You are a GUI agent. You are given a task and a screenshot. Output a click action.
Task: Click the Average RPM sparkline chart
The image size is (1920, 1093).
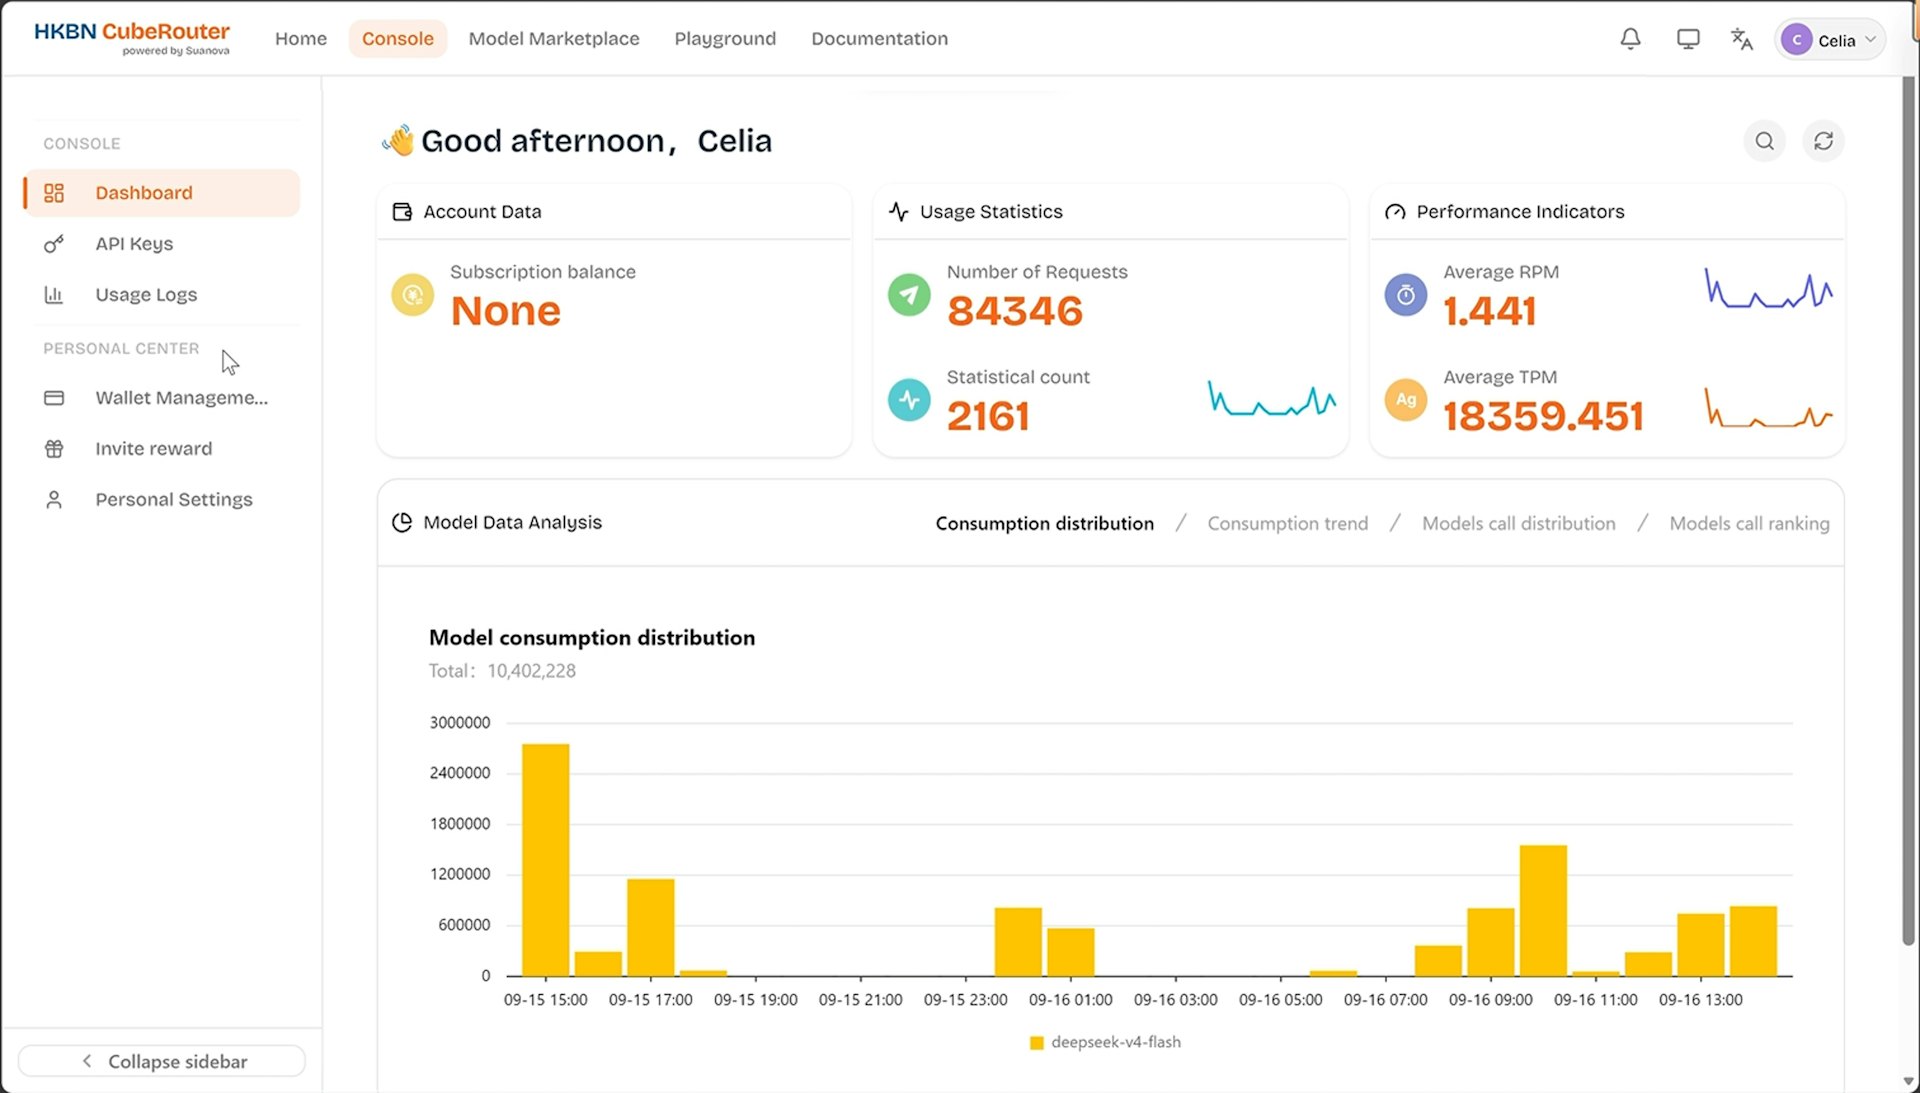[x=1768, y=289]
